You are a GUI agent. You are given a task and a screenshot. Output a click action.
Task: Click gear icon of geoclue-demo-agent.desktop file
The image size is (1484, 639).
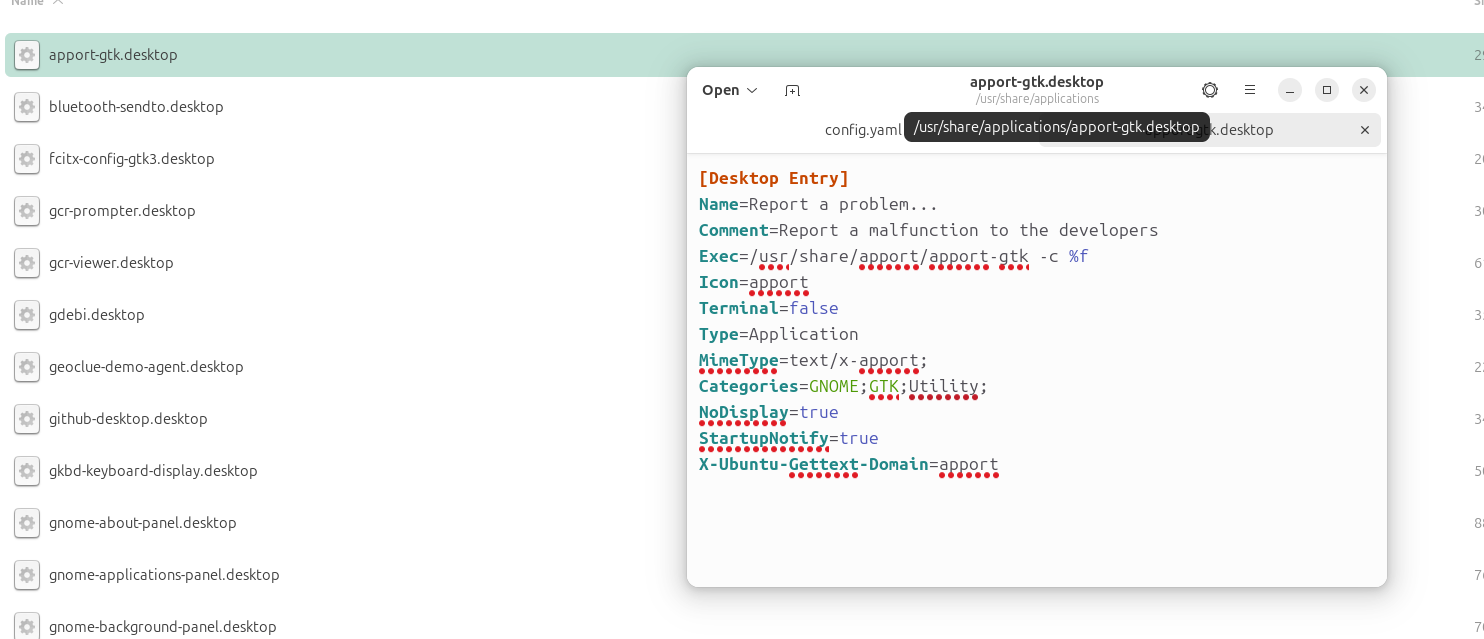point(27,367)
